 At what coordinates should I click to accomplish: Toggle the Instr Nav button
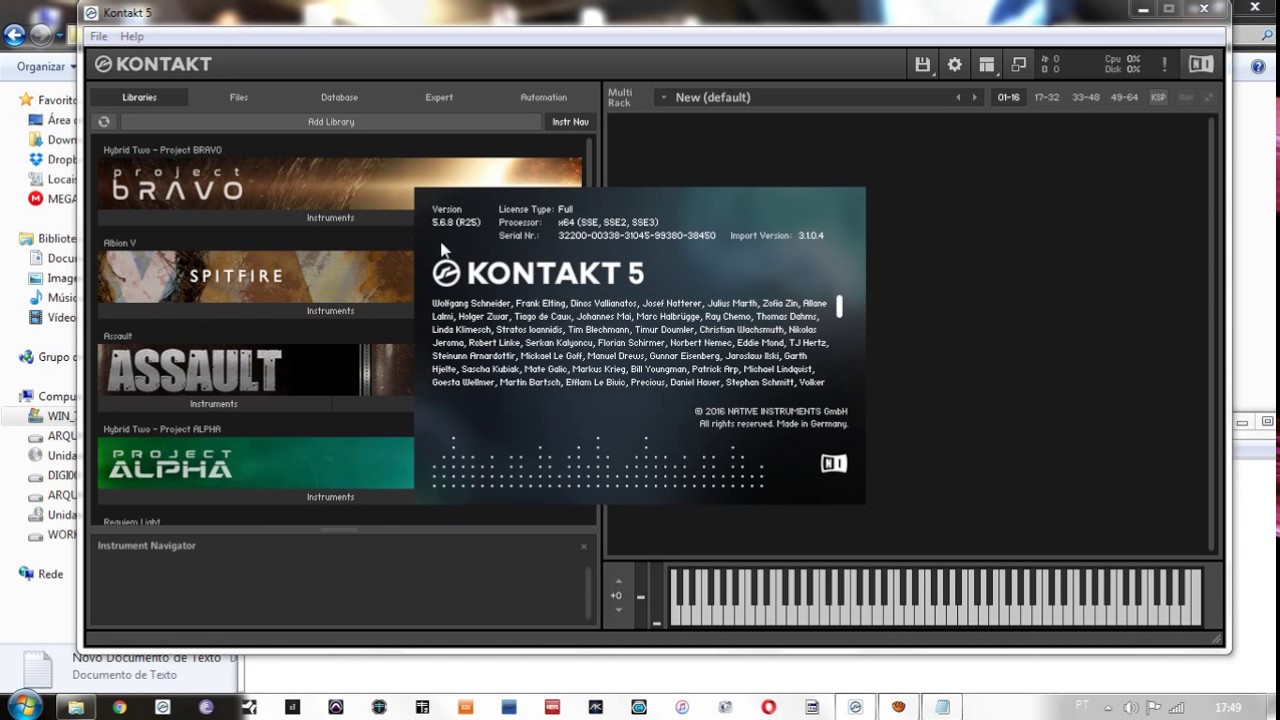point(570,122)
